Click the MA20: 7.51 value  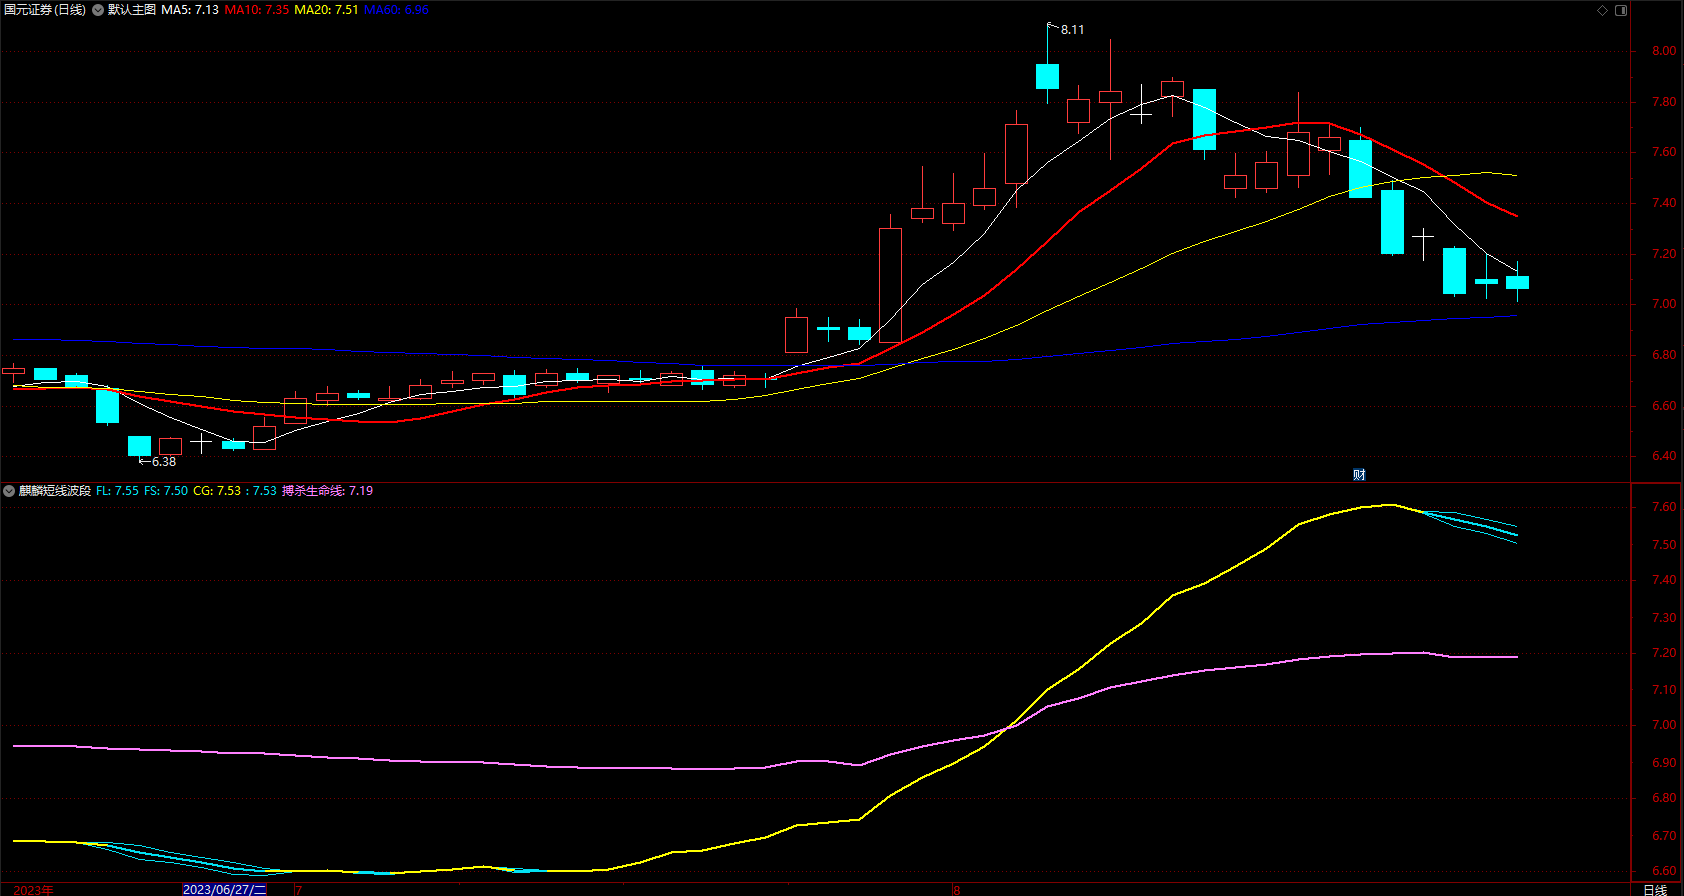click(326, 10)
